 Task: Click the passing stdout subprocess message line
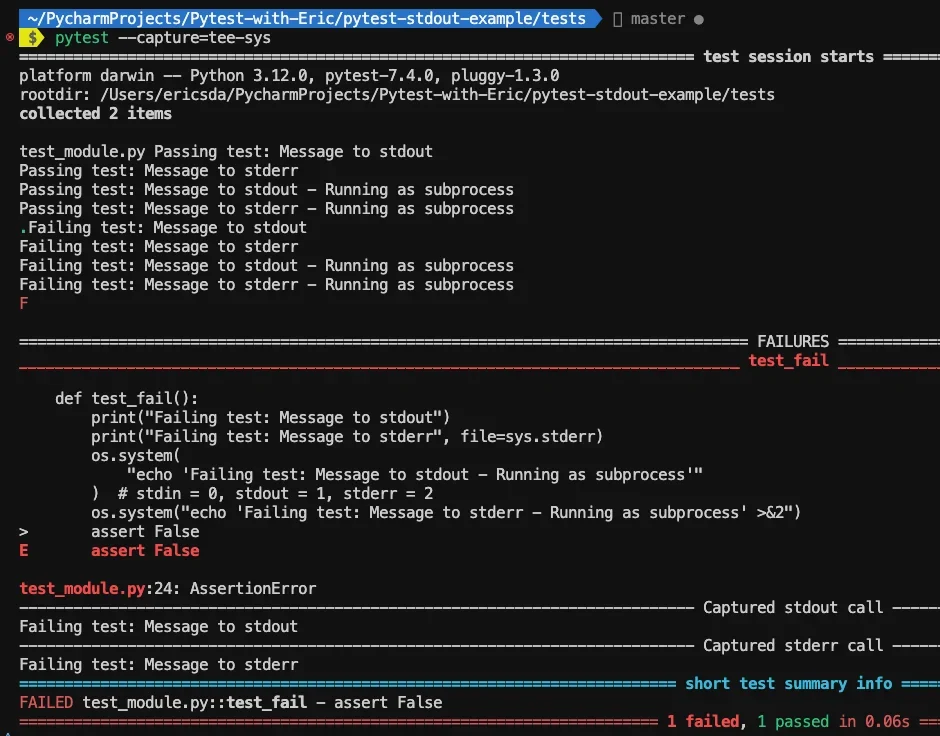click(266, 189)
